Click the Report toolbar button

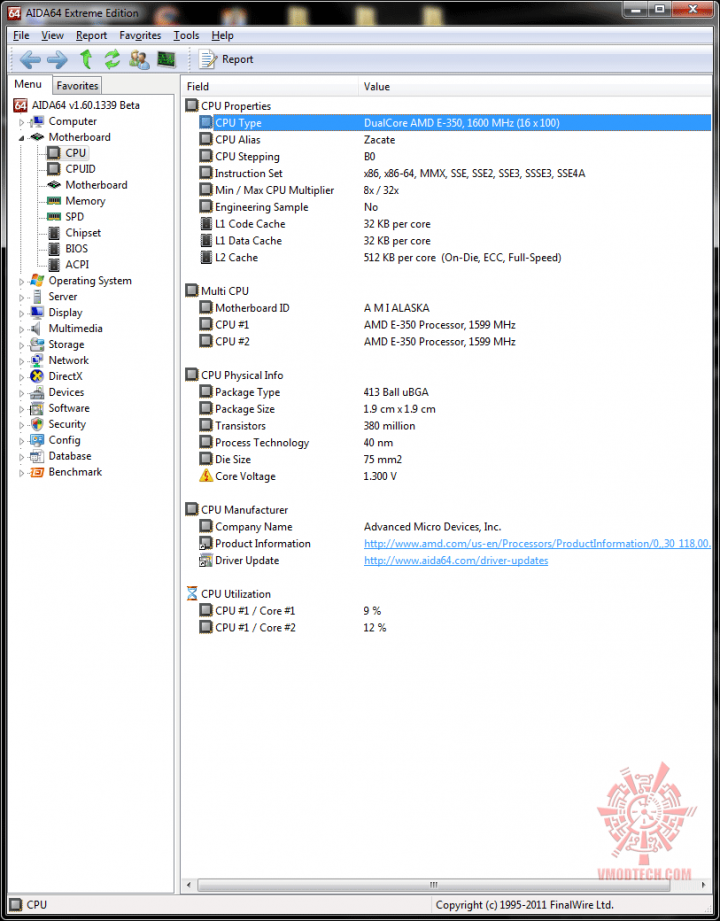(226, 59)
